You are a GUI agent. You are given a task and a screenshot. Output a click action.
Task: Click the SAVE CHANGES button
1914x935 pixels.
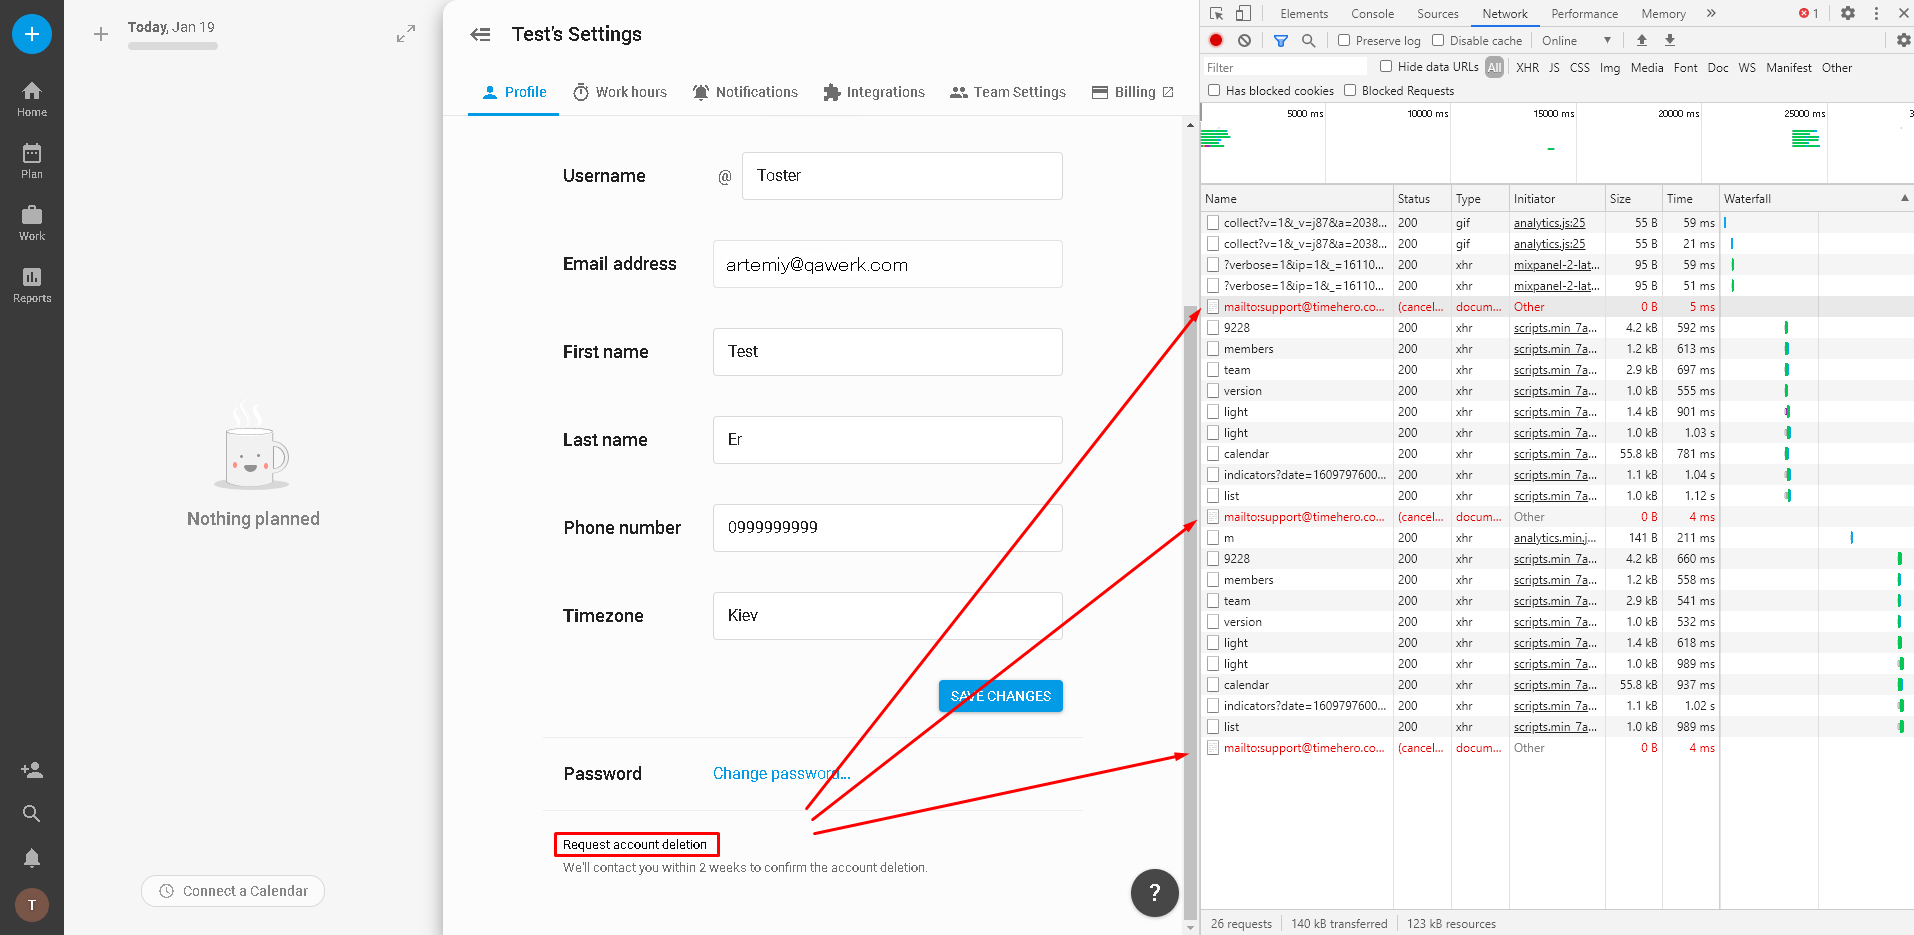[1001, 696]
